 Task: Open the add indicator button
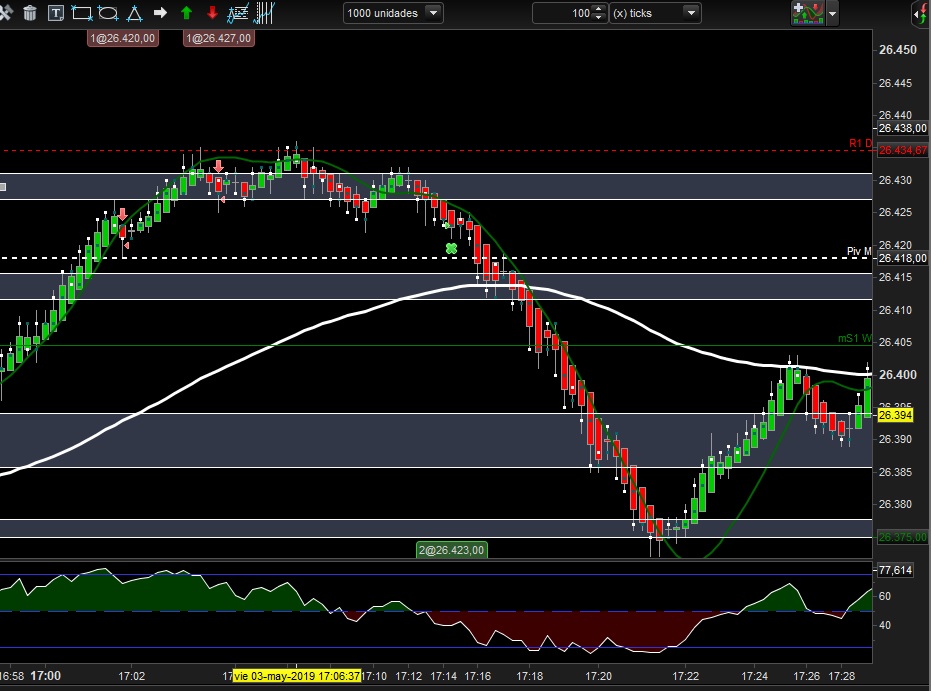(808, 13)
